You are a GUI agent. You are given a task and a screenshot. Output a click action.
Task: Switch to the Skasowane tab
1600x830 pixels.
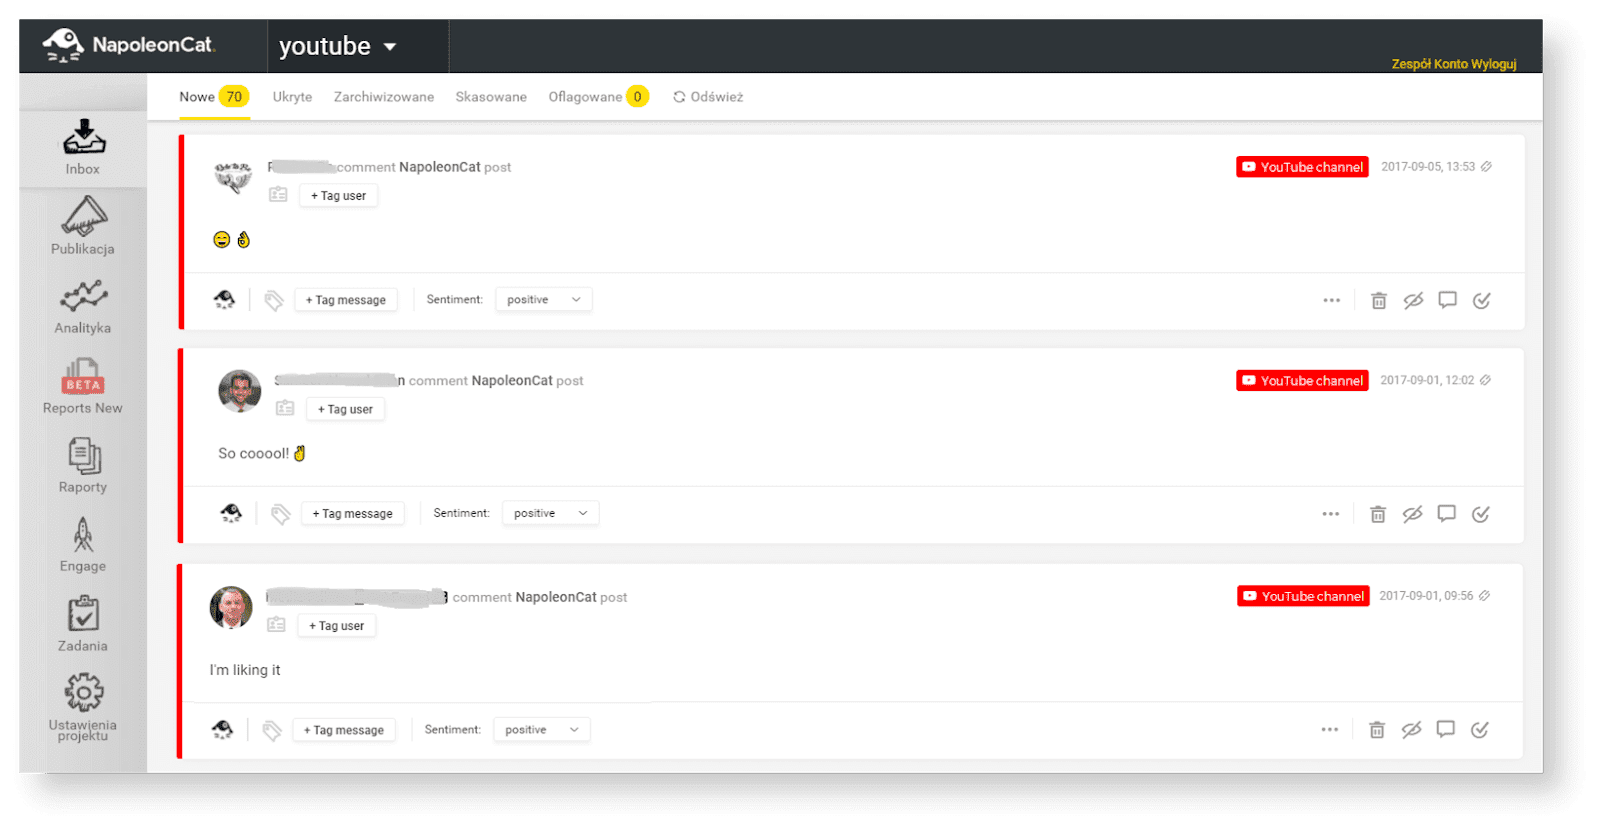491,97
